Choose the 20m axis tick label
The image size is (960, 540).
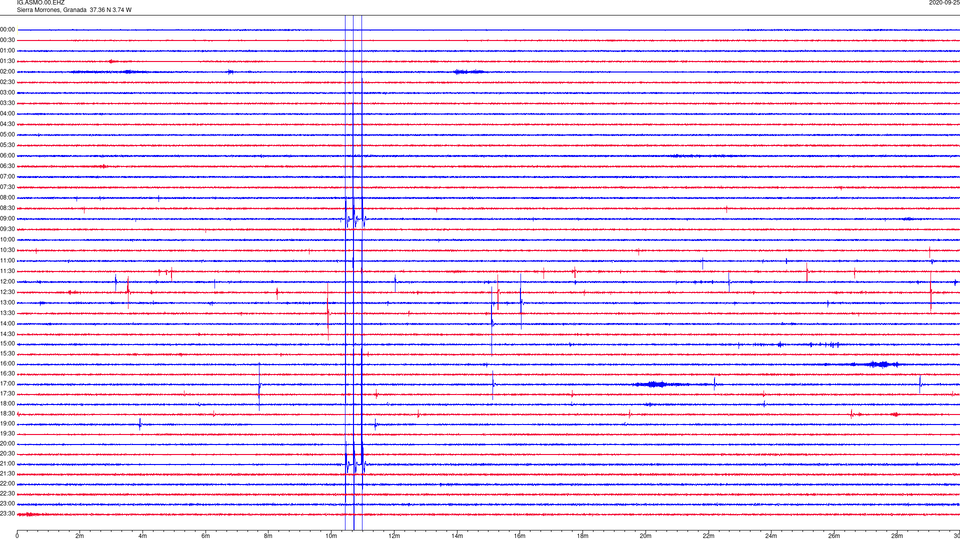point(645,536)
